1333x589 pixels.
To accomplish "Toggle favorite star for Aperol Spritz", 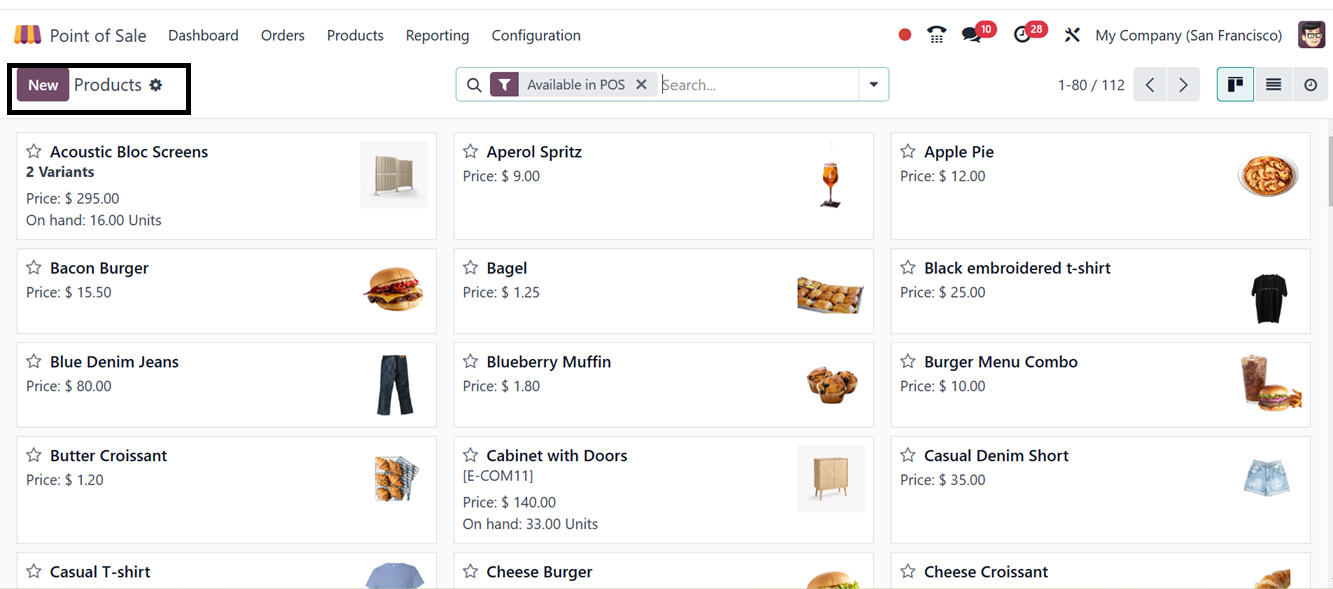I will 470,152.
